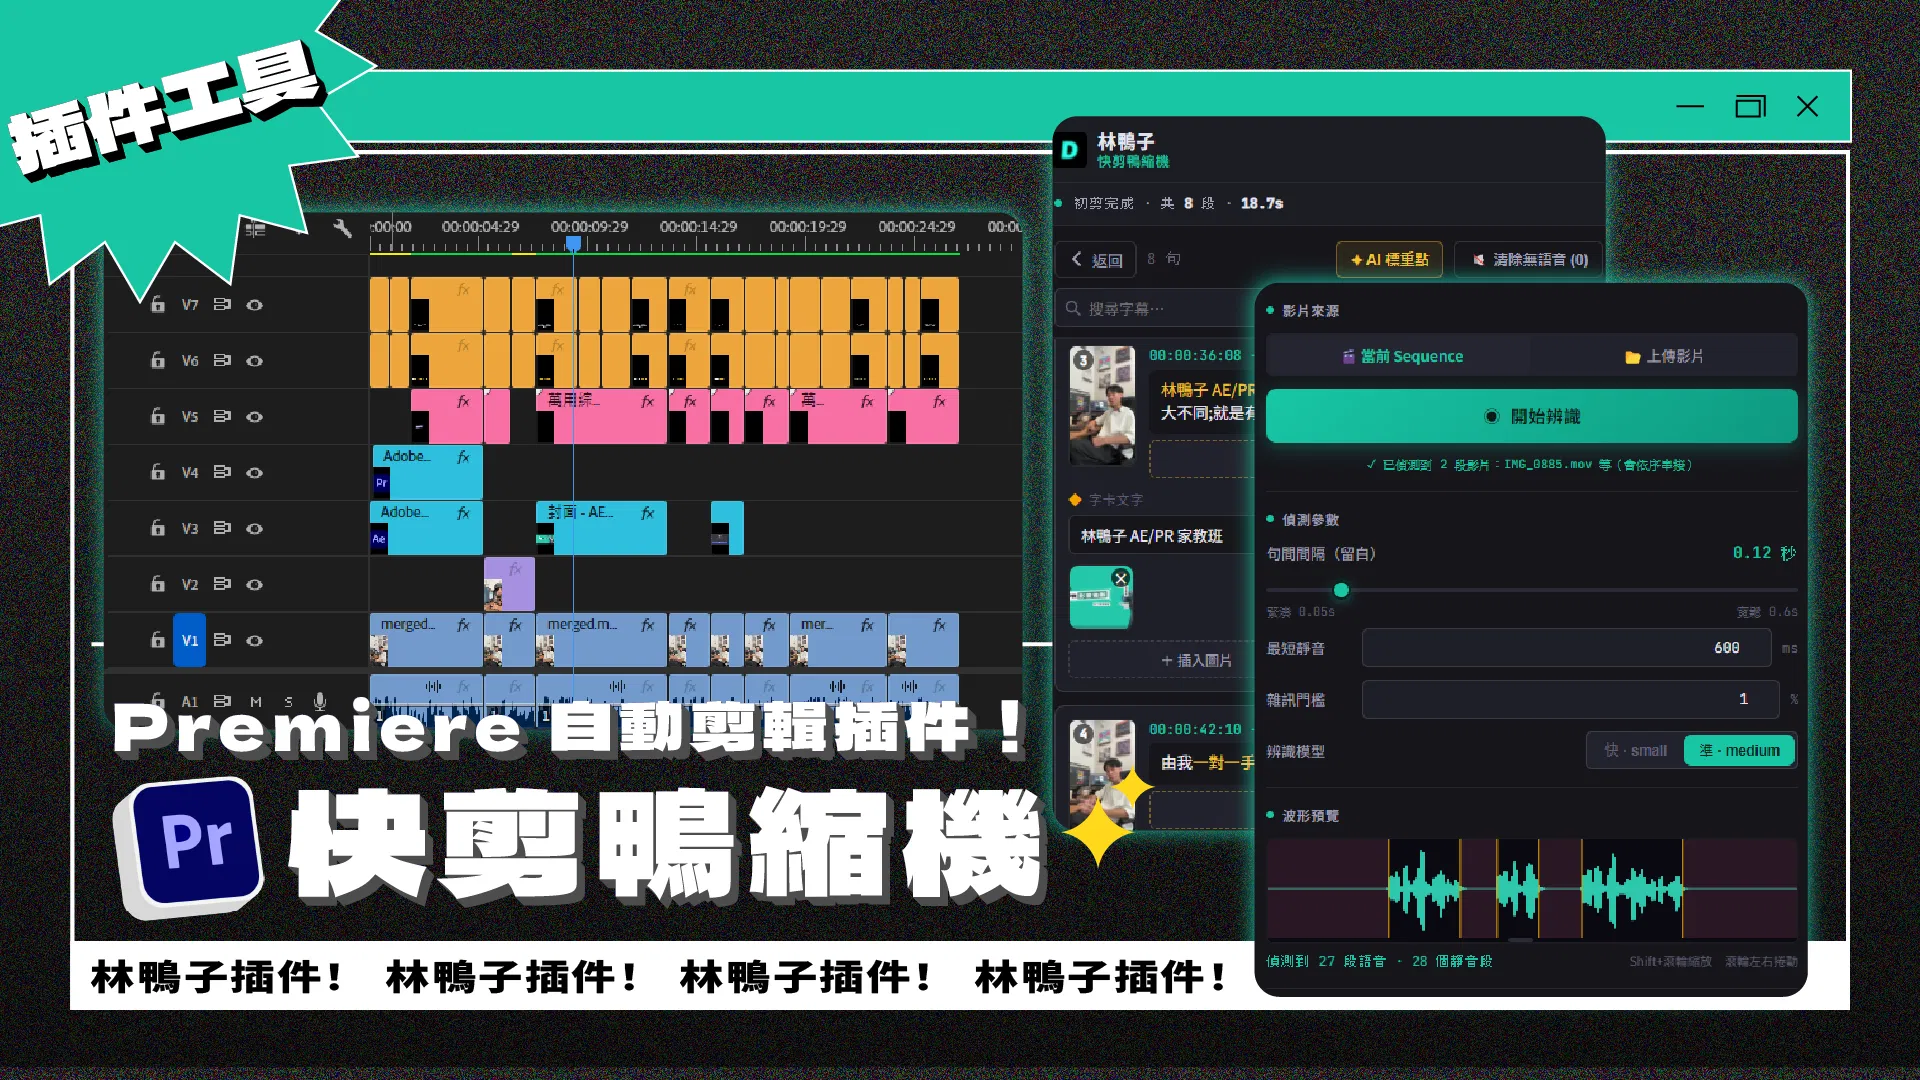Open timeline wrench display settings
This screenshot has width=1920, height=1080.
click(342, 229)
